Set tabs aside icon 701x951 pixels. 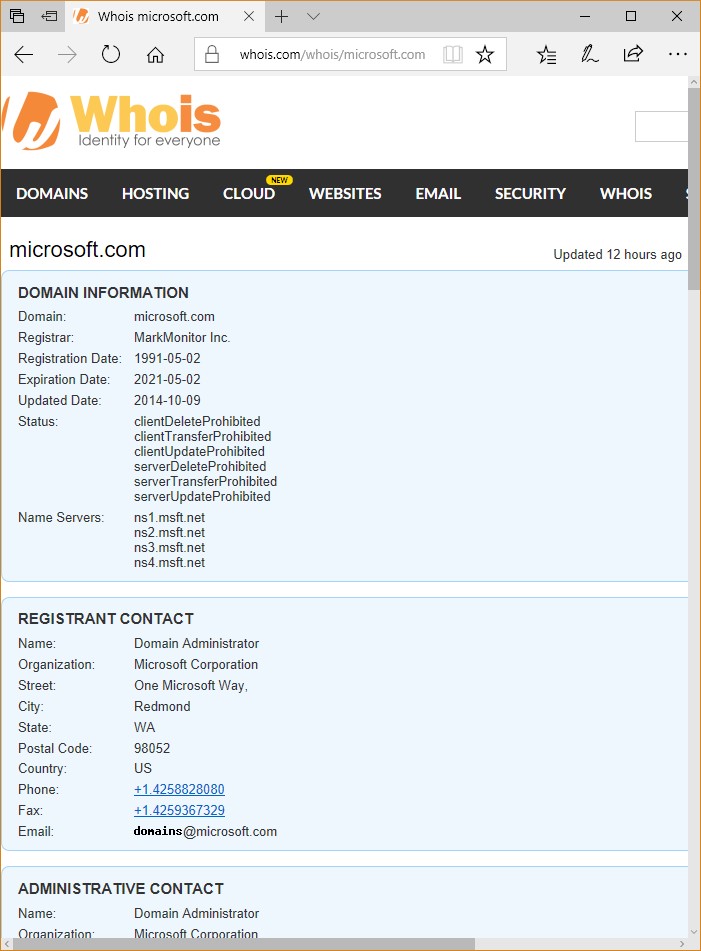coord(49,16)
